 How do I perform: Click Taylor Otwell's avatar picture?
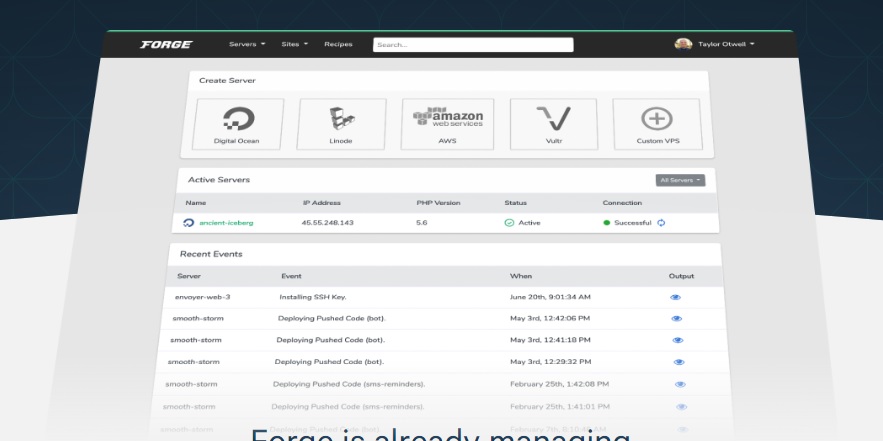click(x=683, y=44)
